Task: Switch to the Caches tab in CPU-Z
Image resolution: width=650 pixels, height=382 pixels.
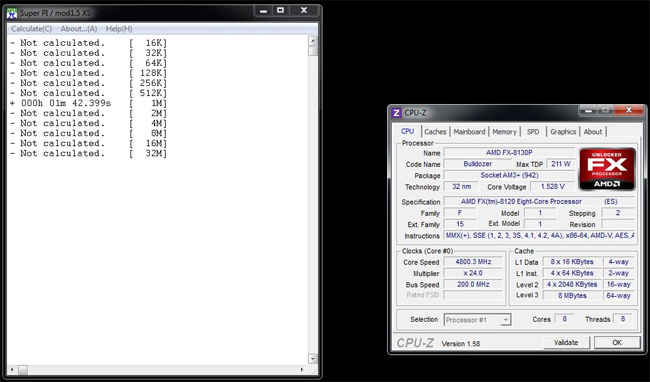Action: (x=435, y=132)
